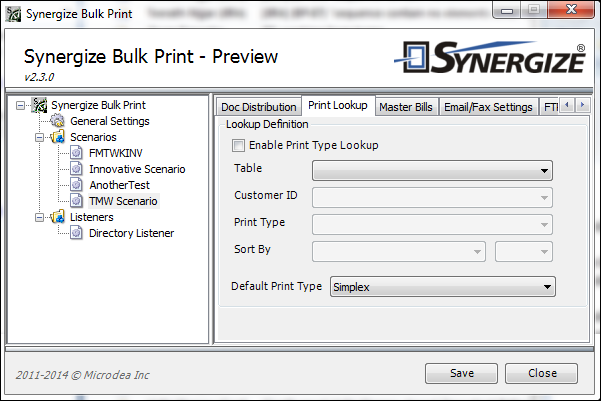Open the Sort By field dropdown
Screen dimensions: 601x401
399,251
